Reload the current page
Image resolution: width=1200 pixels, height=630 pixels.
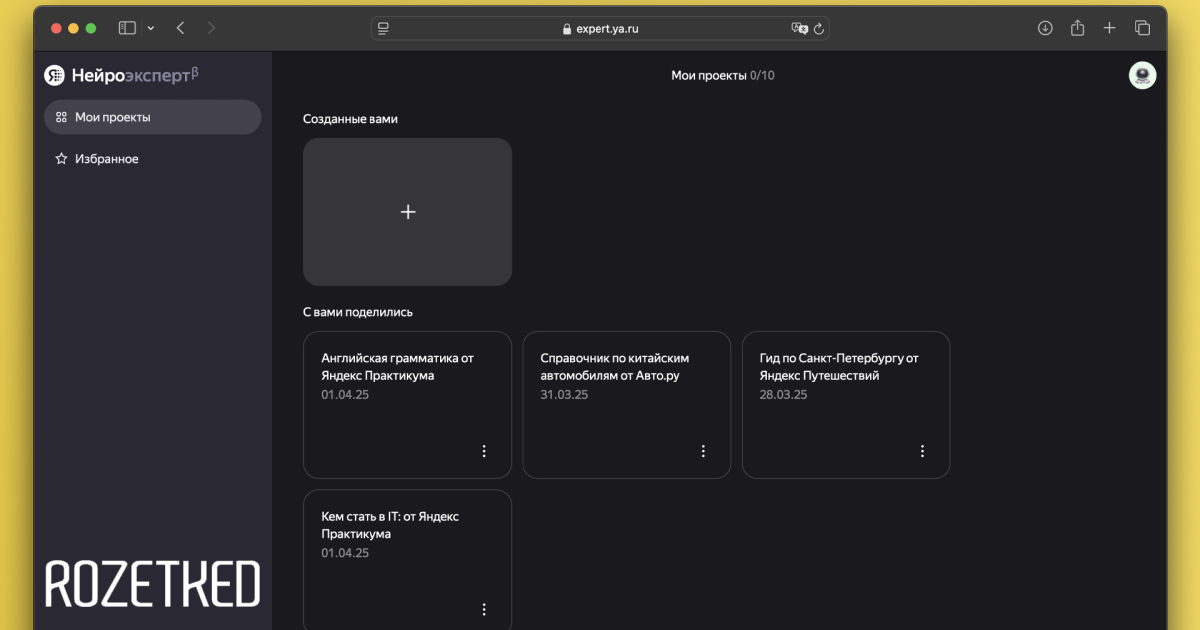pyautogui.click(x=819, y=28)
